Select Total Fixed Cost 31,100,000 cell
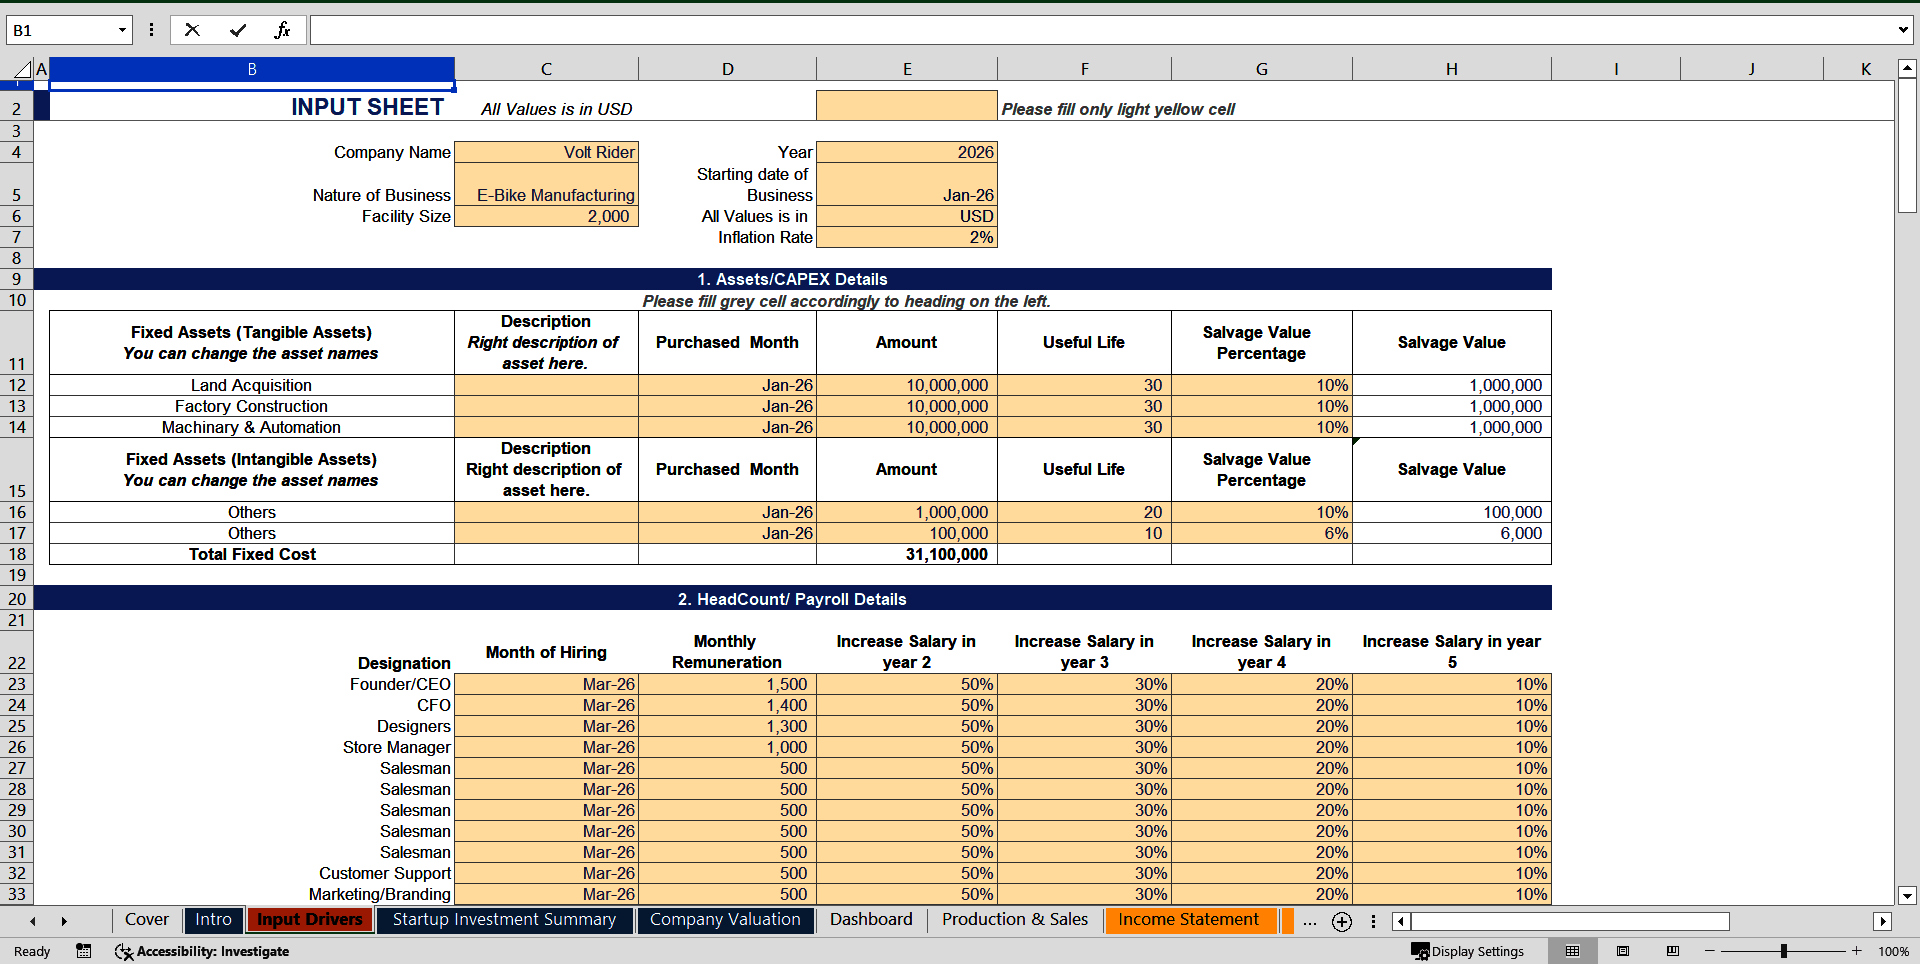The image size is (1920, 966). coord(907,554)
